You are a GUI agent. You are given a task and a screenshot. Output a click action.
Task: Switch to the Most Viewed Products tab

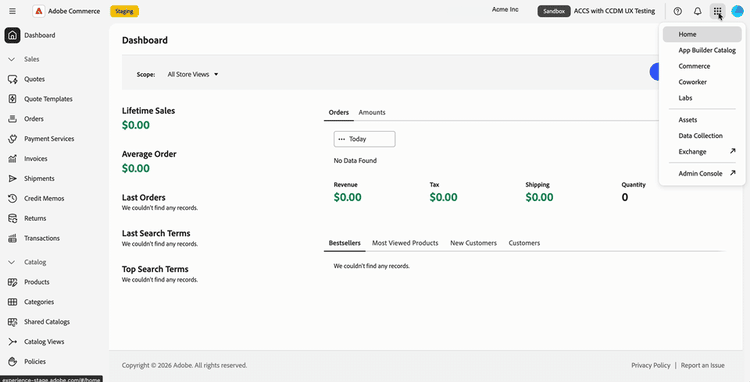tap(405, 243)
